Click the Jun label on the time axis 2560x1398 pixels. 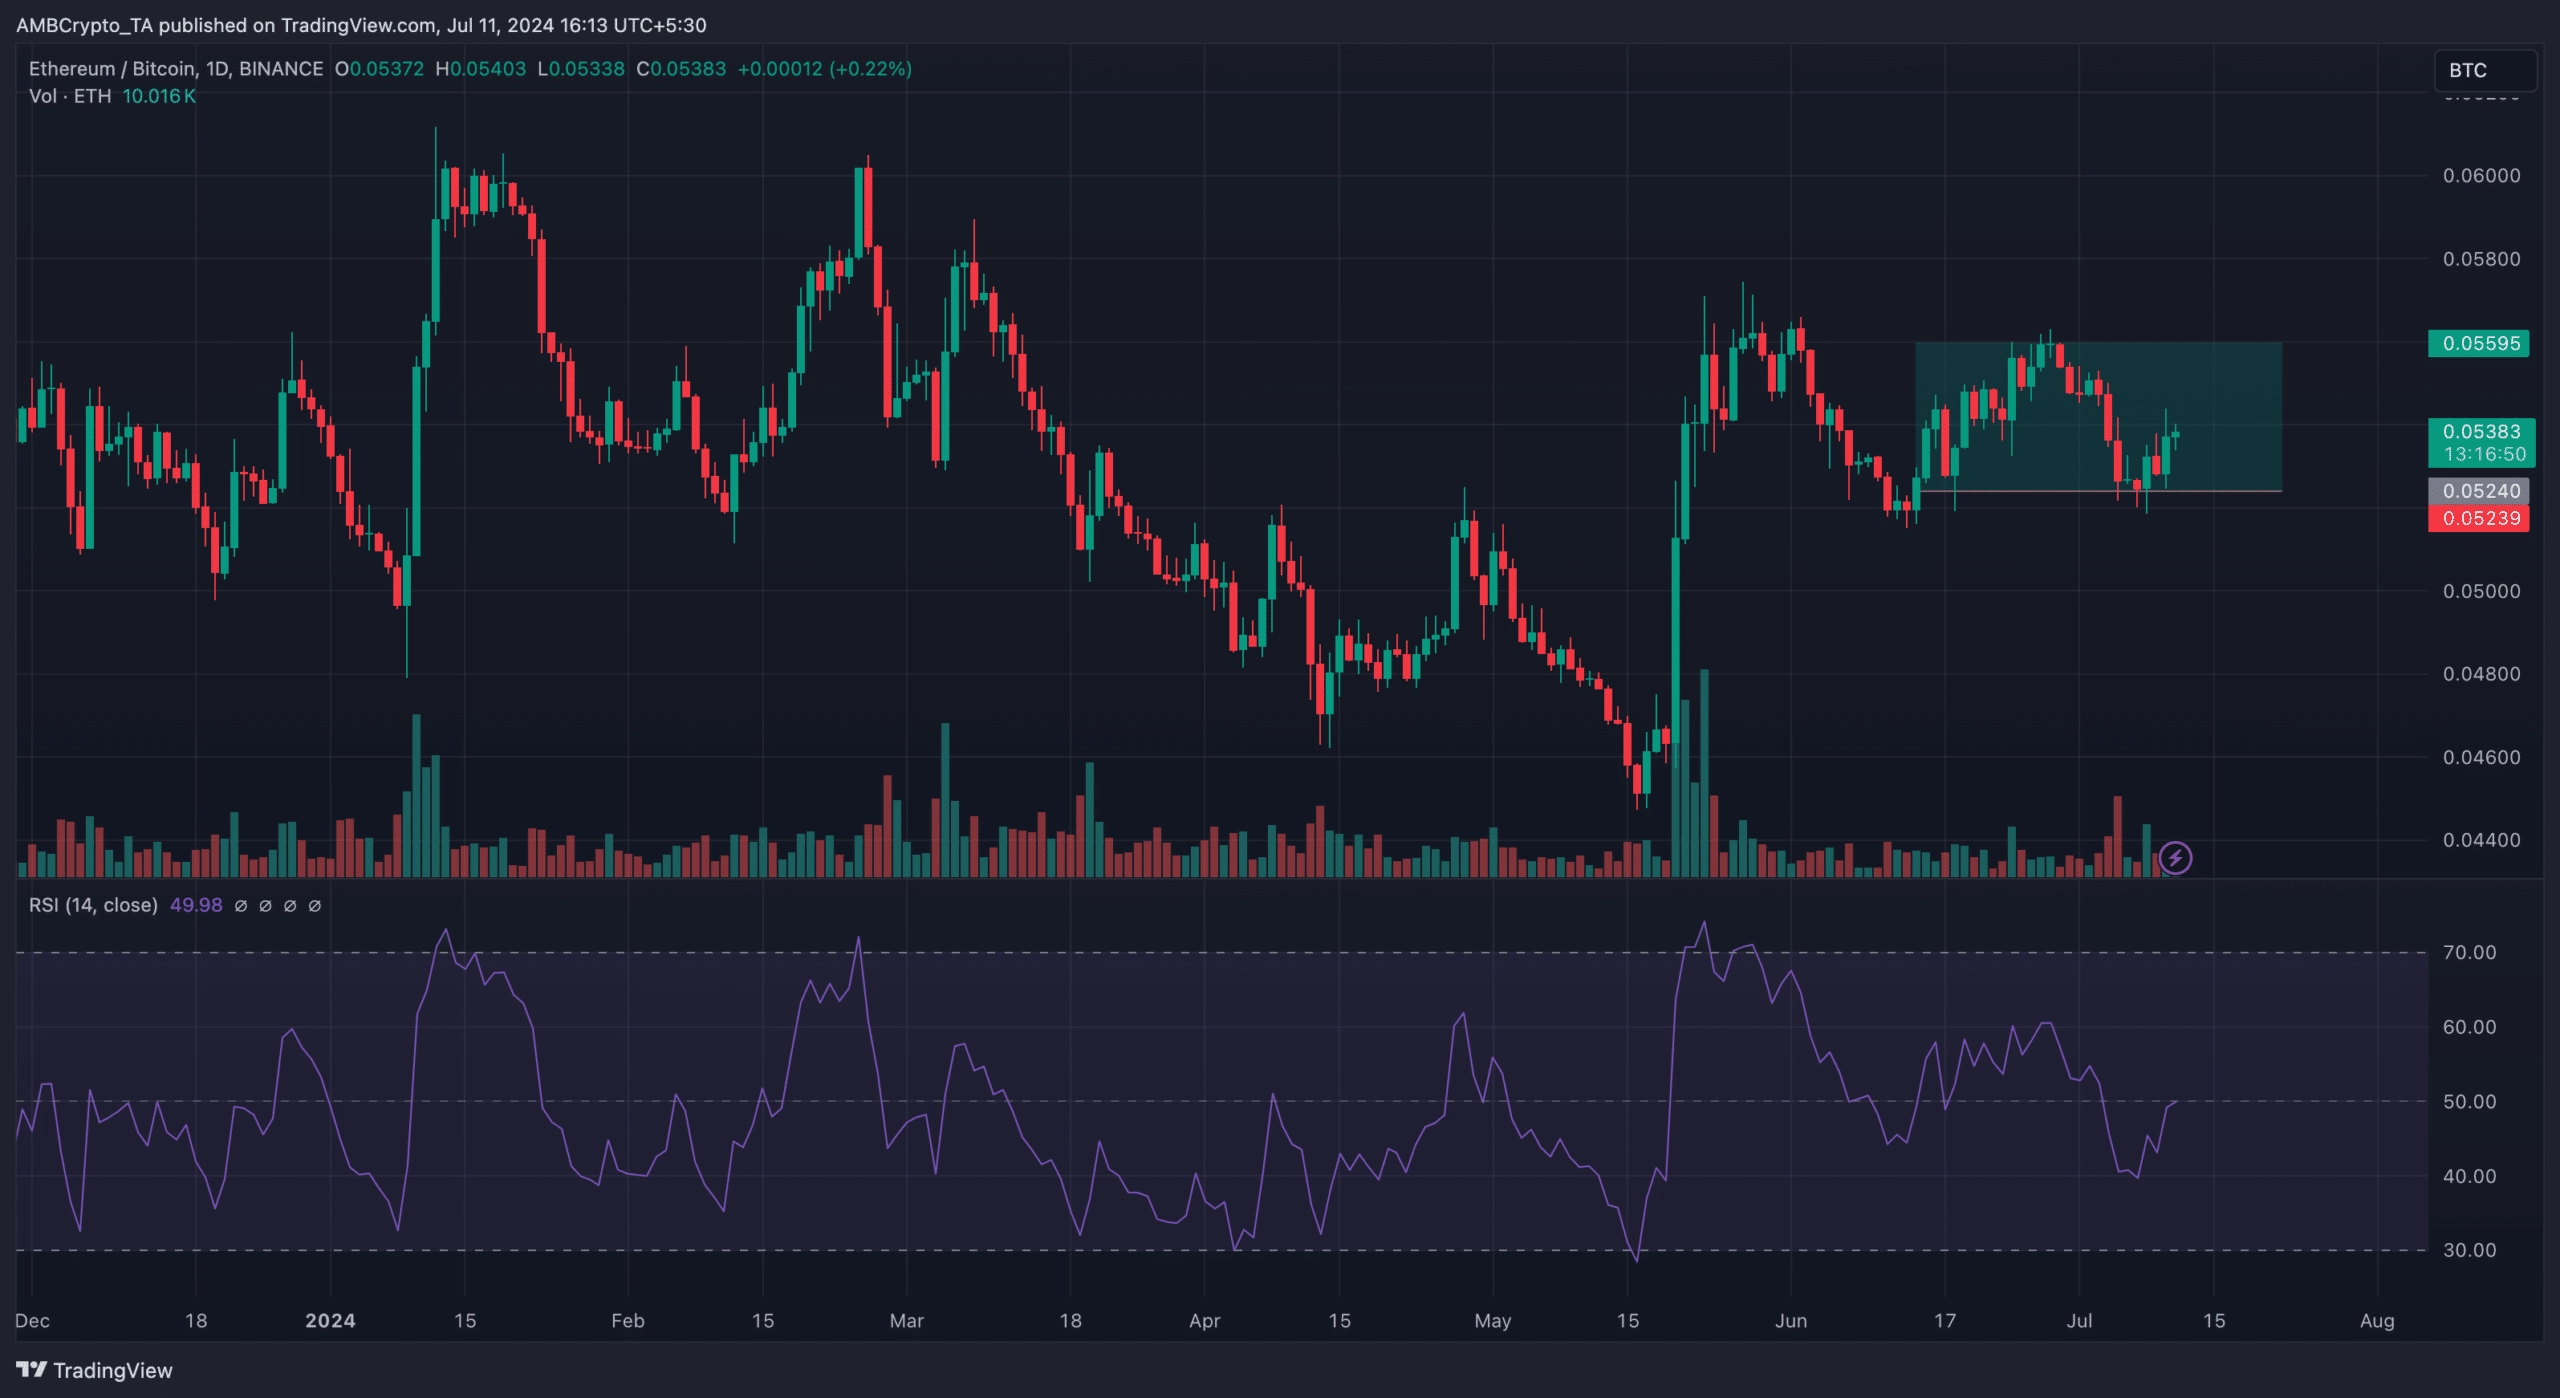click(1790, 1321)
